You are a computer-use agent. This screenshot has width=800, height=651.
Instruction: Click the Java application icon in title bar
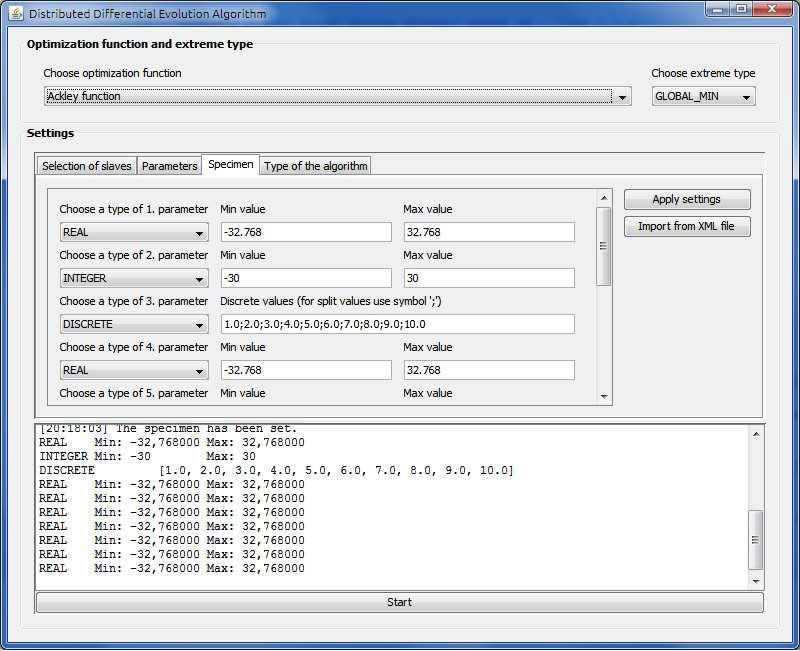(16, 13)
